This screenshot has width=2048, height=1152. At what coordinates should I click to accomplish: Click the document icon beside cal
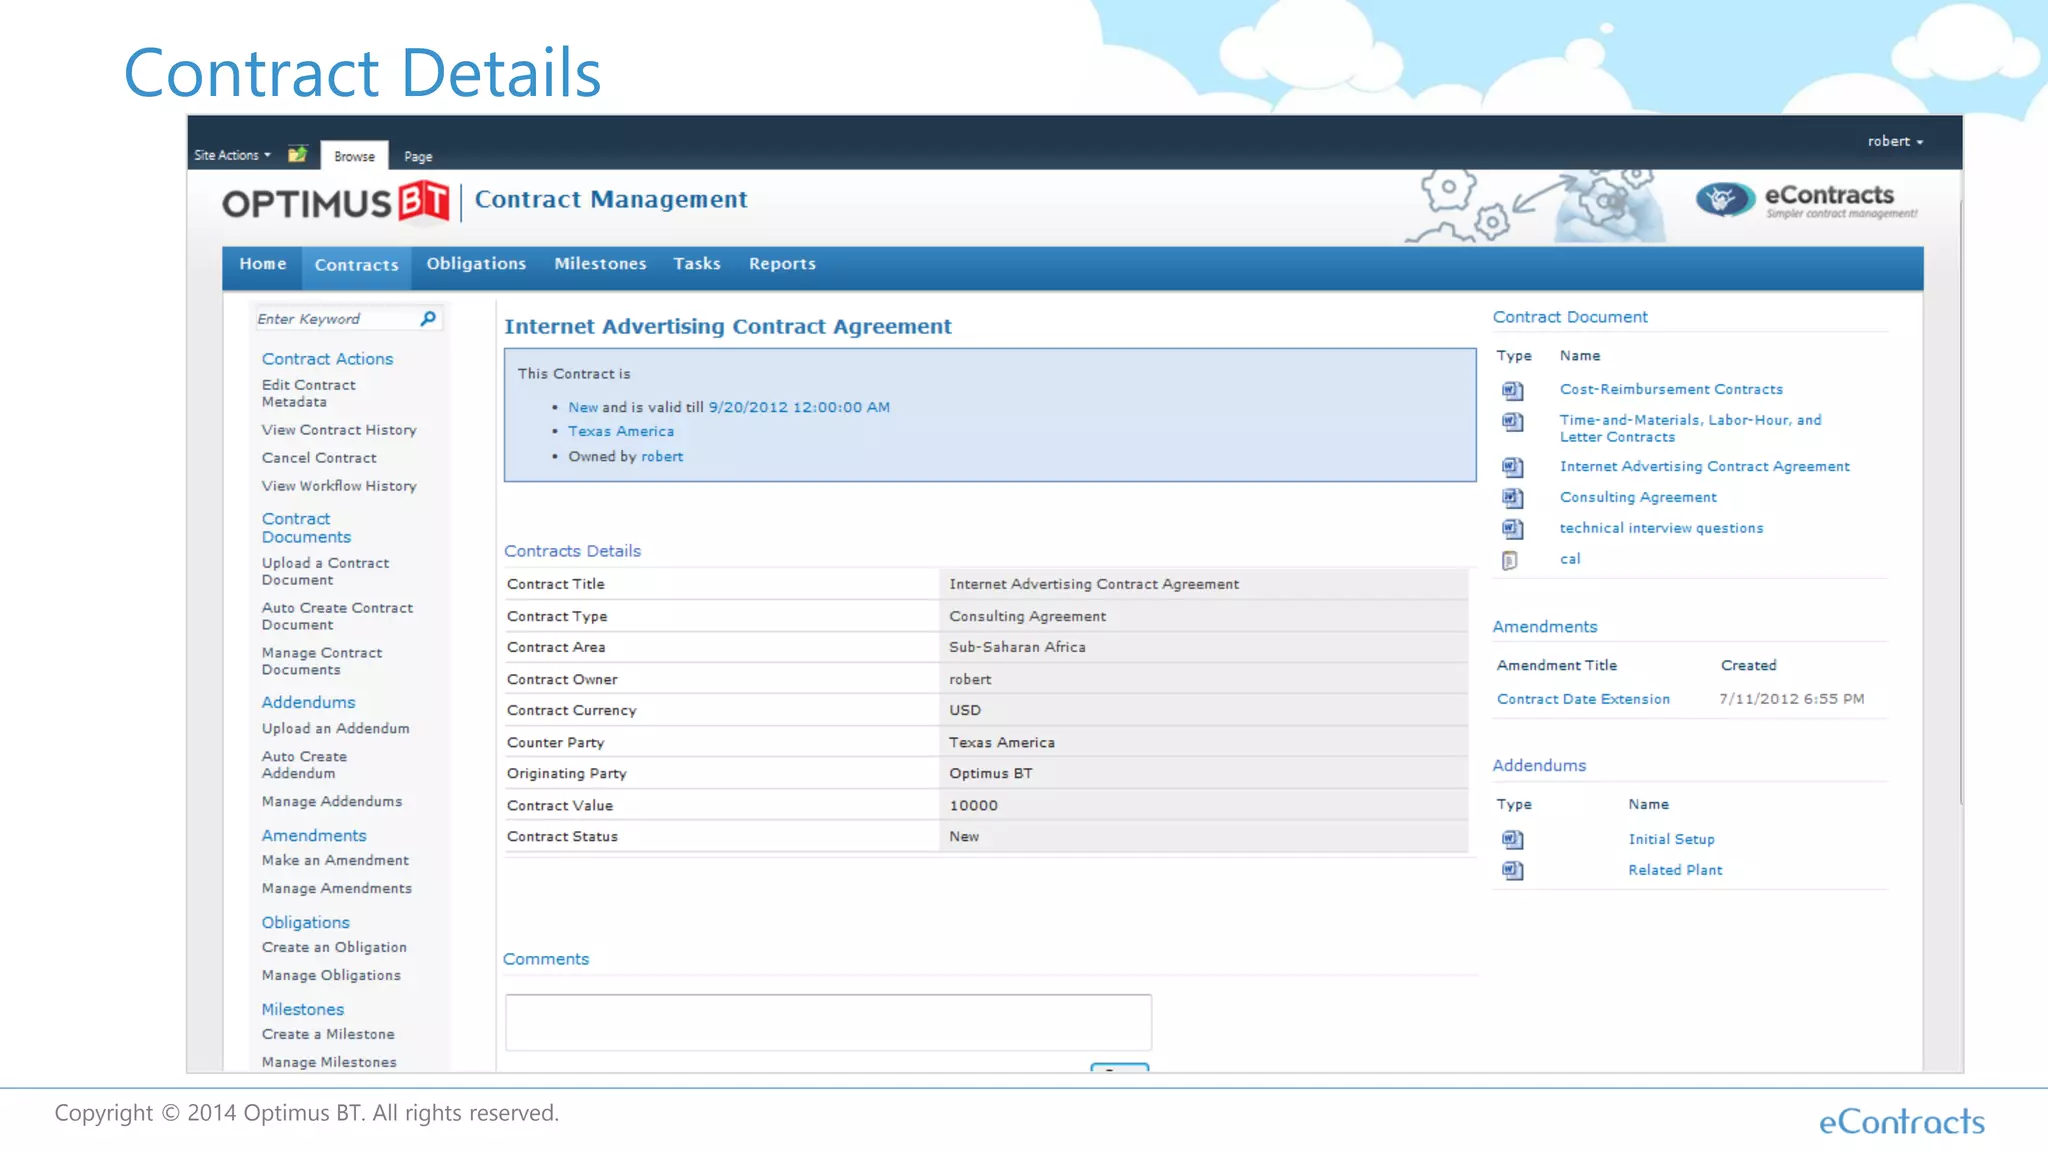pos(1510,560)
